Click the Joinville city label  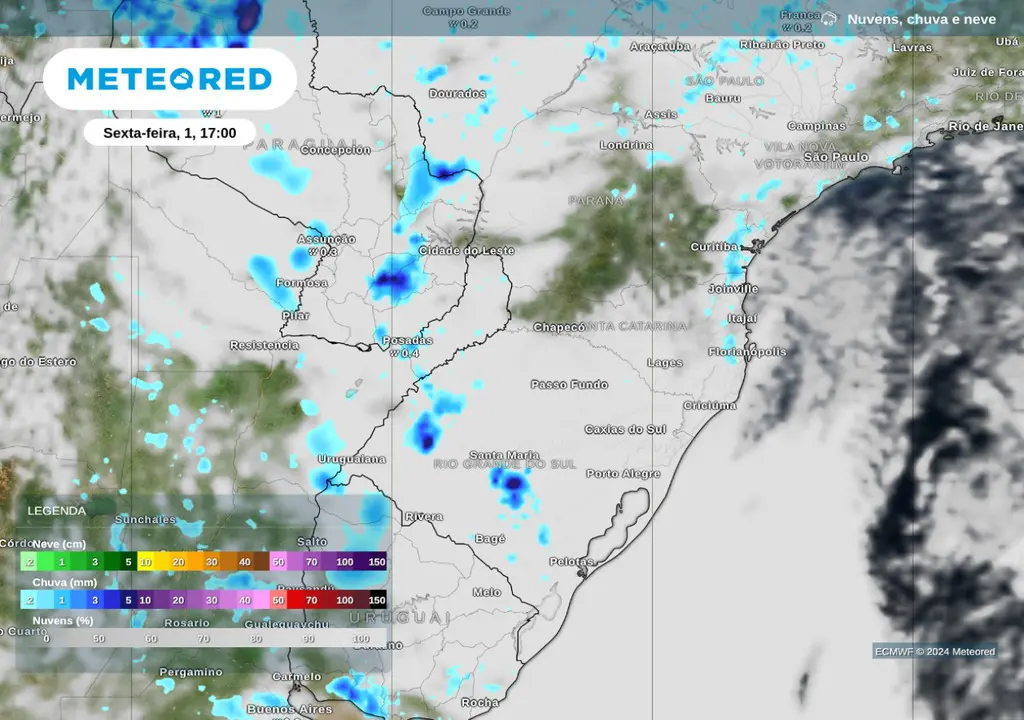[733, 289]
